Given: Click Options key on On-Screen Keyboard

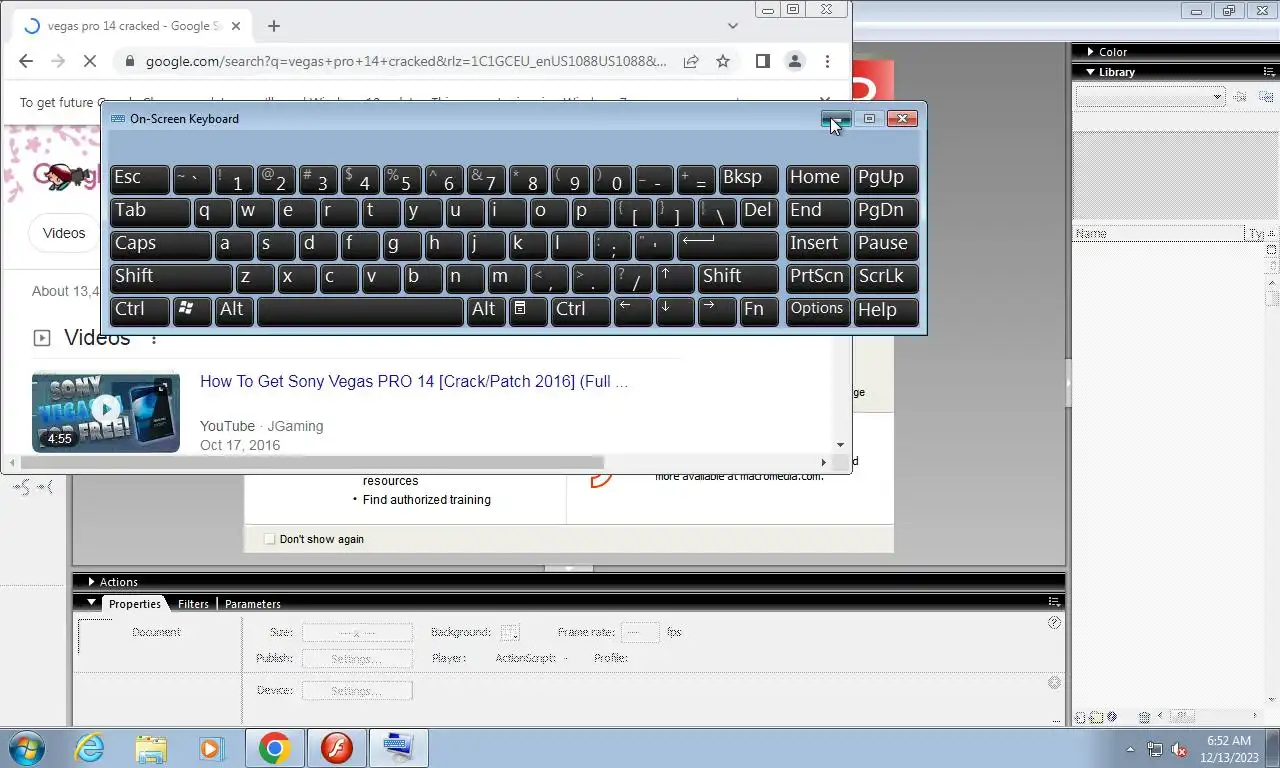Looking at the screenshot, I should (x=818, y=310).
